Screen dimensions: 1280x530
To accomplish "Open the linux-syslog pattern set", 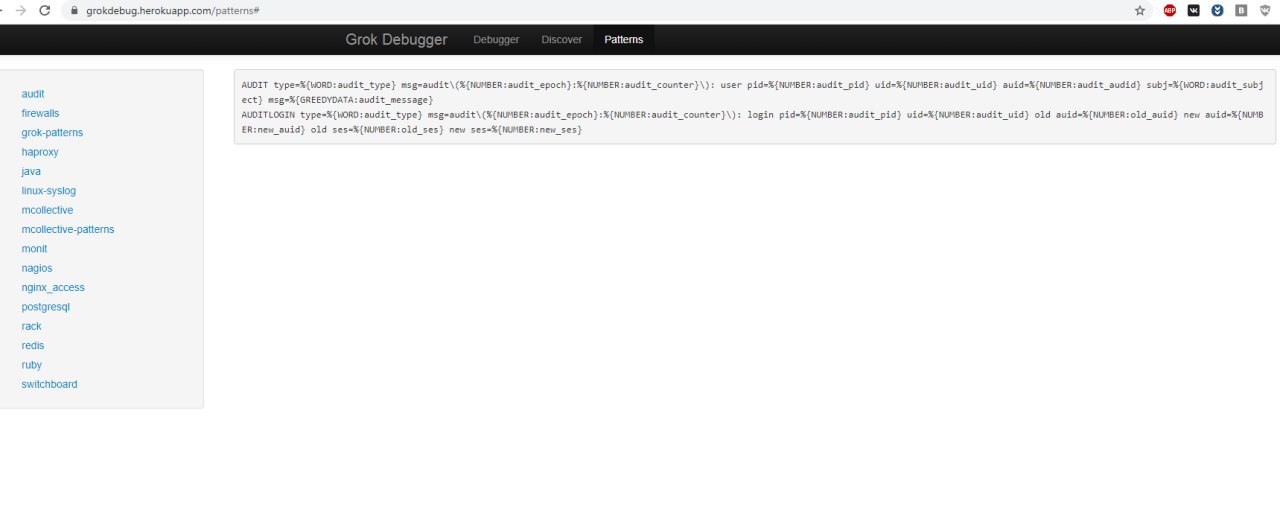I will point(49,190).
